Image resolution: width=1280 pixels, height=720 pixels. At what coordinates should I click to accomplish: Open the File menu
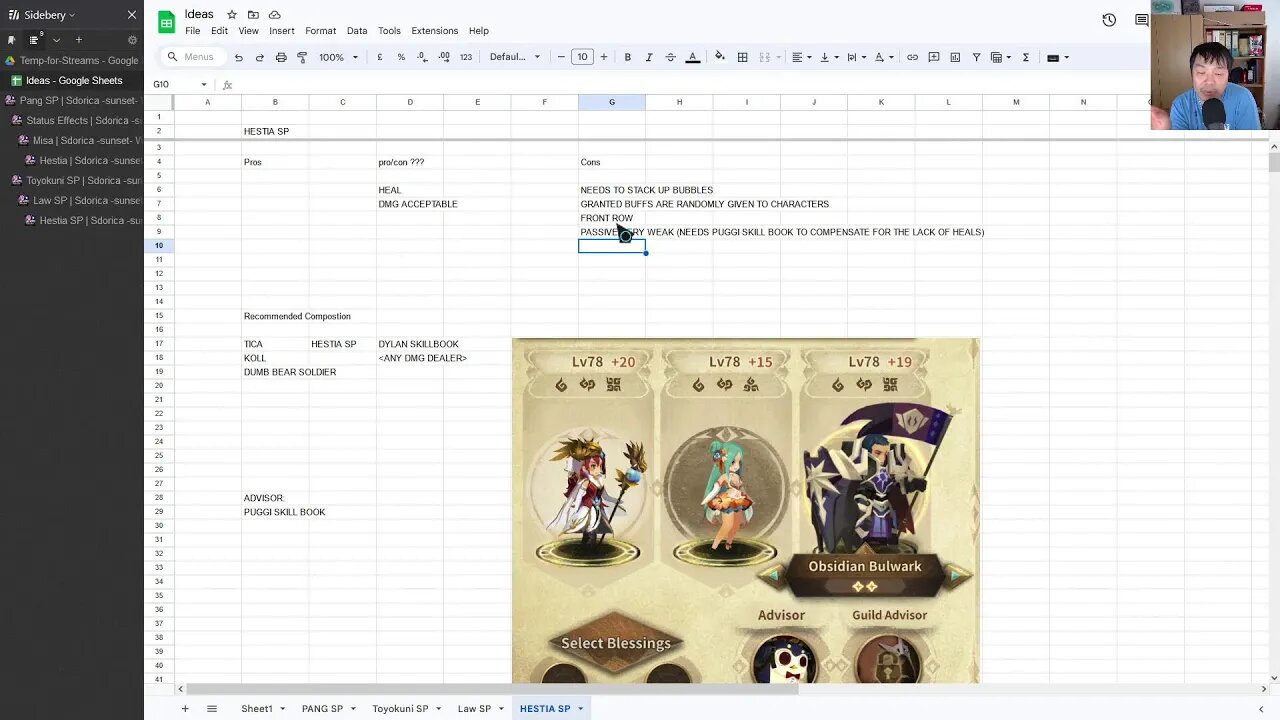click(x=192, y=31)
